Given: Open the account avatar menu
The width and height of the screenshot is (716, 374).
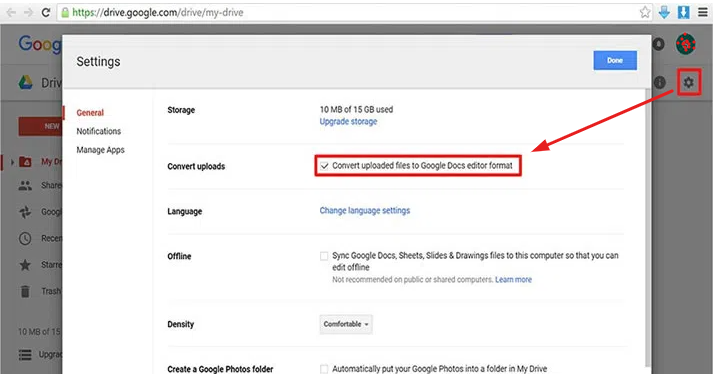Looking at the screenshot, I should point(685,44).
